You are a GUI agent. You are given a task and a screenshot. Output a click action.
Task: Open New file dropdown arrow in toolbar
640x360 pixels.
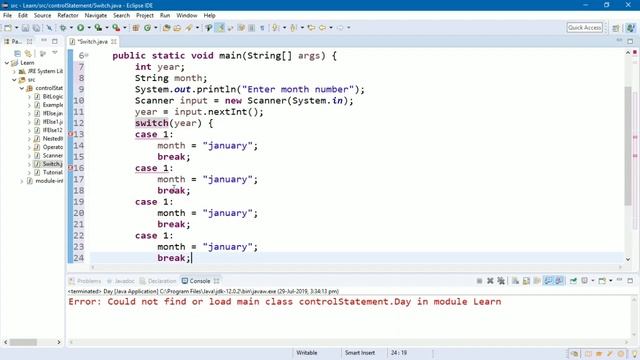click(x=17, y=28)
